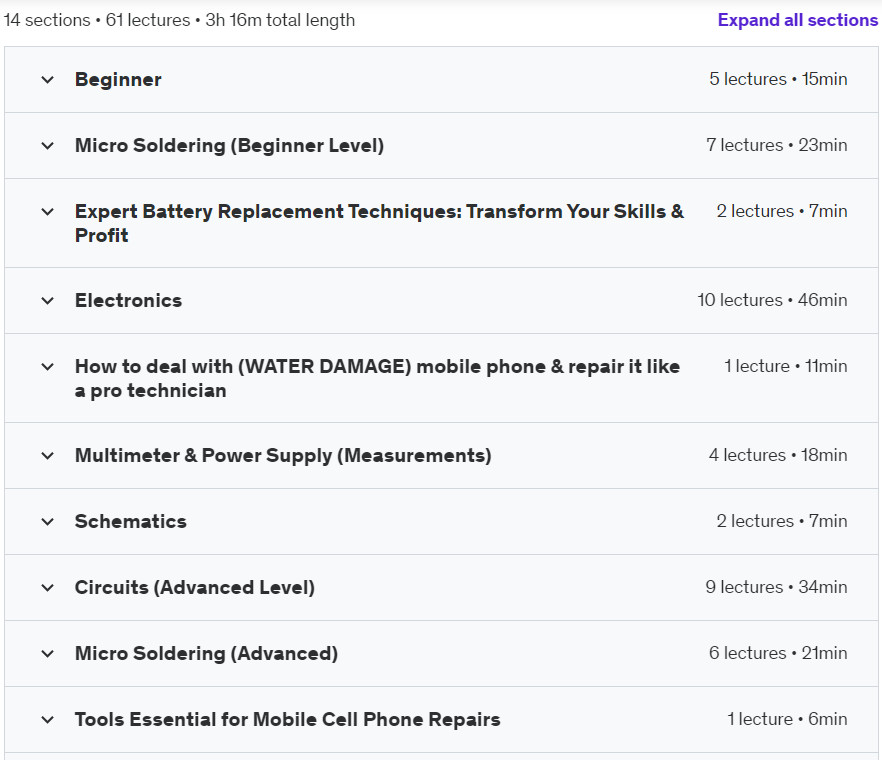Viewport: 882px width, 760px height.
Task: Expand Micro Soldering (Advanced) chevron
Action: coord(48,654)
